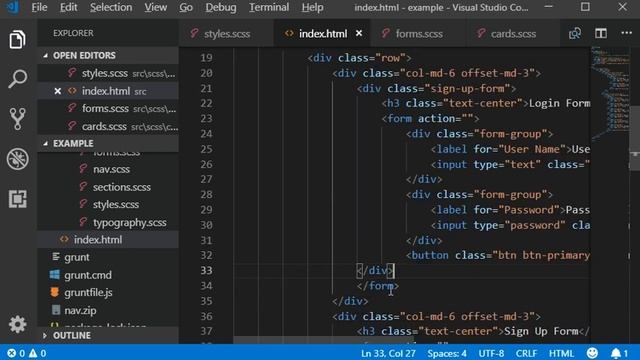This screenshot has height=360, width=640.
Task: Click line number 33 in the gutter
Action: 206,271
